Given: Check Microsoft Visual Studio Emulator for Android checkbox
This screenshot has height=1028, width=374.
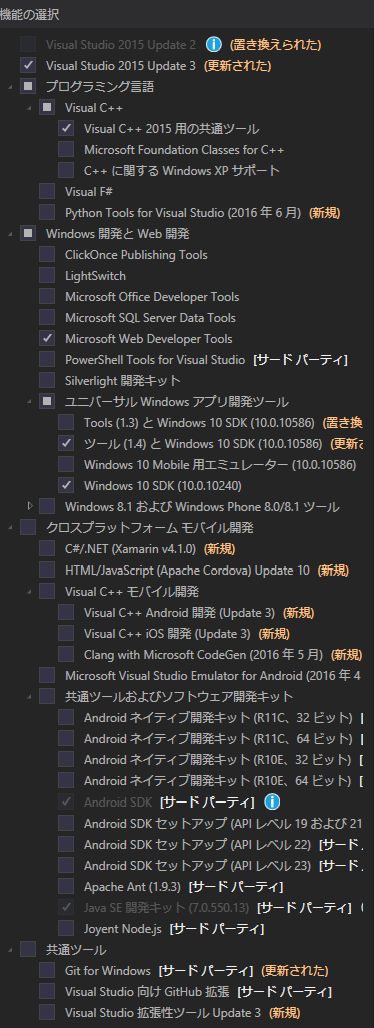Looking at the screenshot, I should click(x=47, y=675).
